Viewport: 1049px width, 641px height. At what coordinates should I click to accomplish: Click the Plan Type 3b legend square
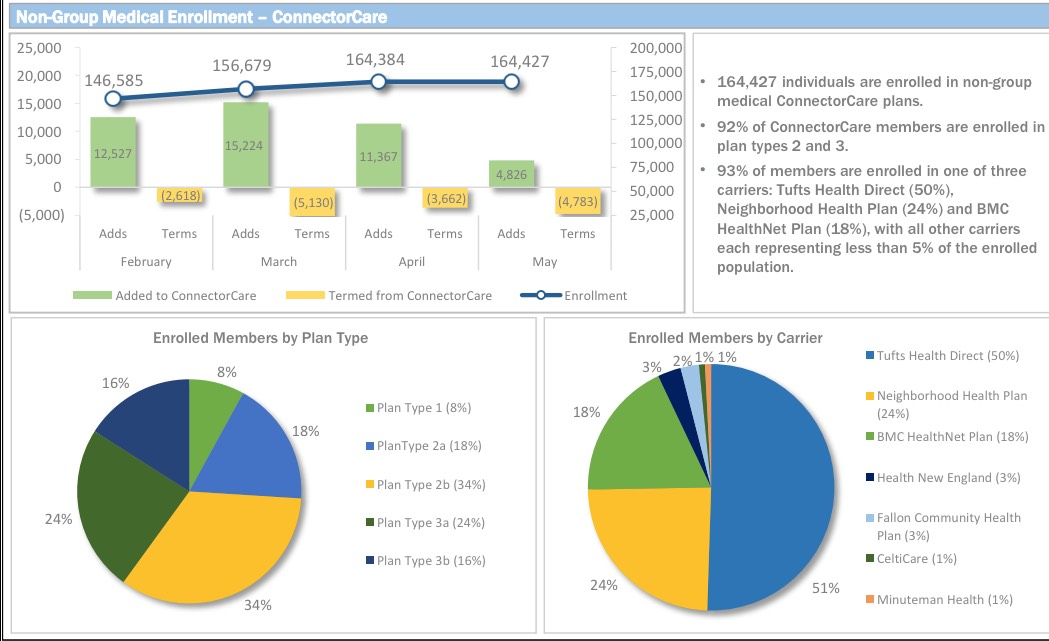369,561
